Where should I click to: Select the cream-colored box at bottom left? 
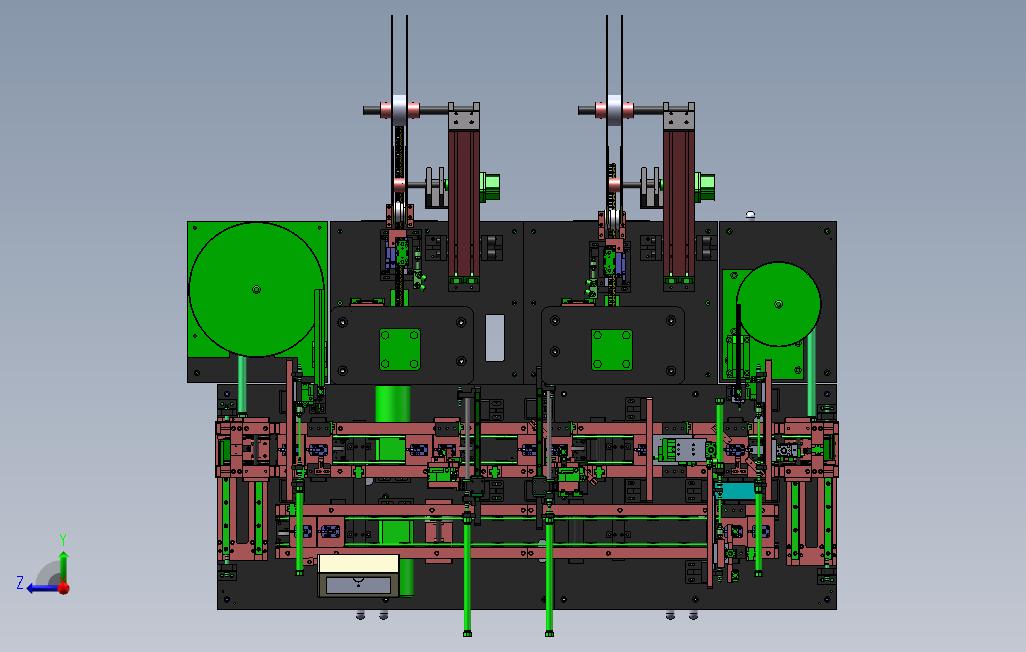[x=358, y=564]
